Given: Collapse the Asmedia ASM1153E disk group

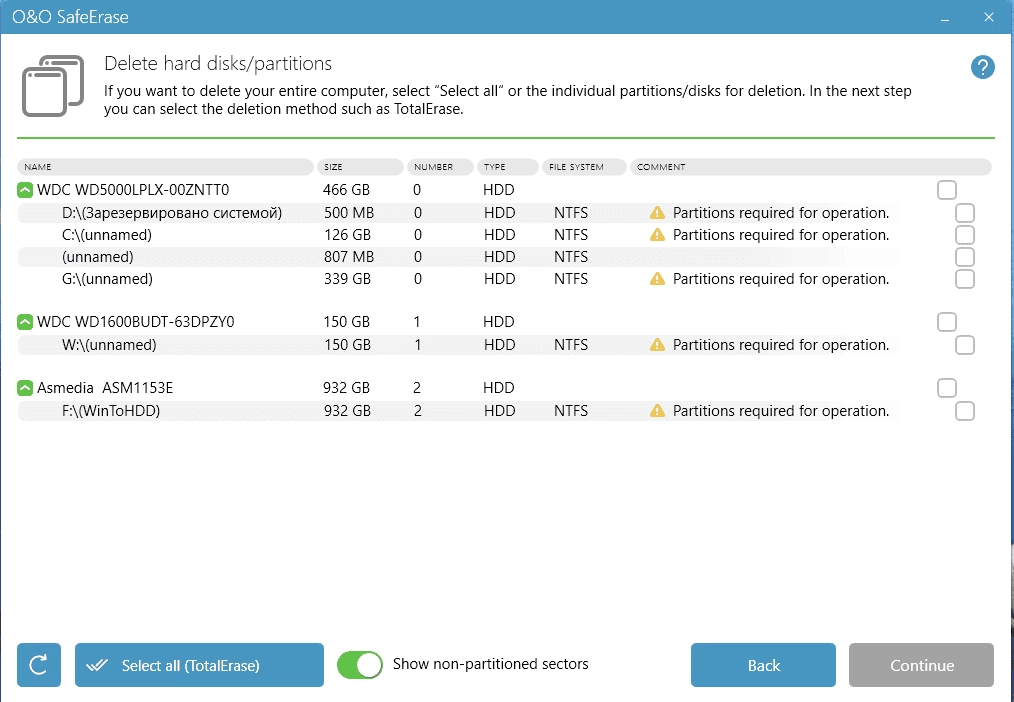Looking at the screenshot, I should click(25, 388).
